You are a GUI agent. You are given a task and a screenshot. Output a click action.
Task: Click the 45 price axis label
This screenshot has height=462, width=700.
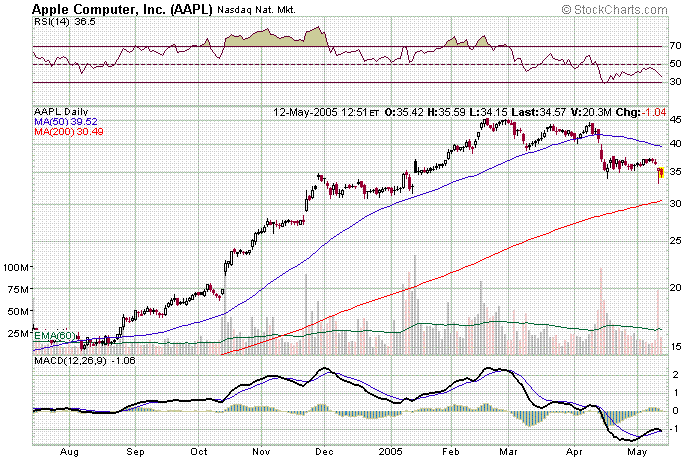coord(675,120)
